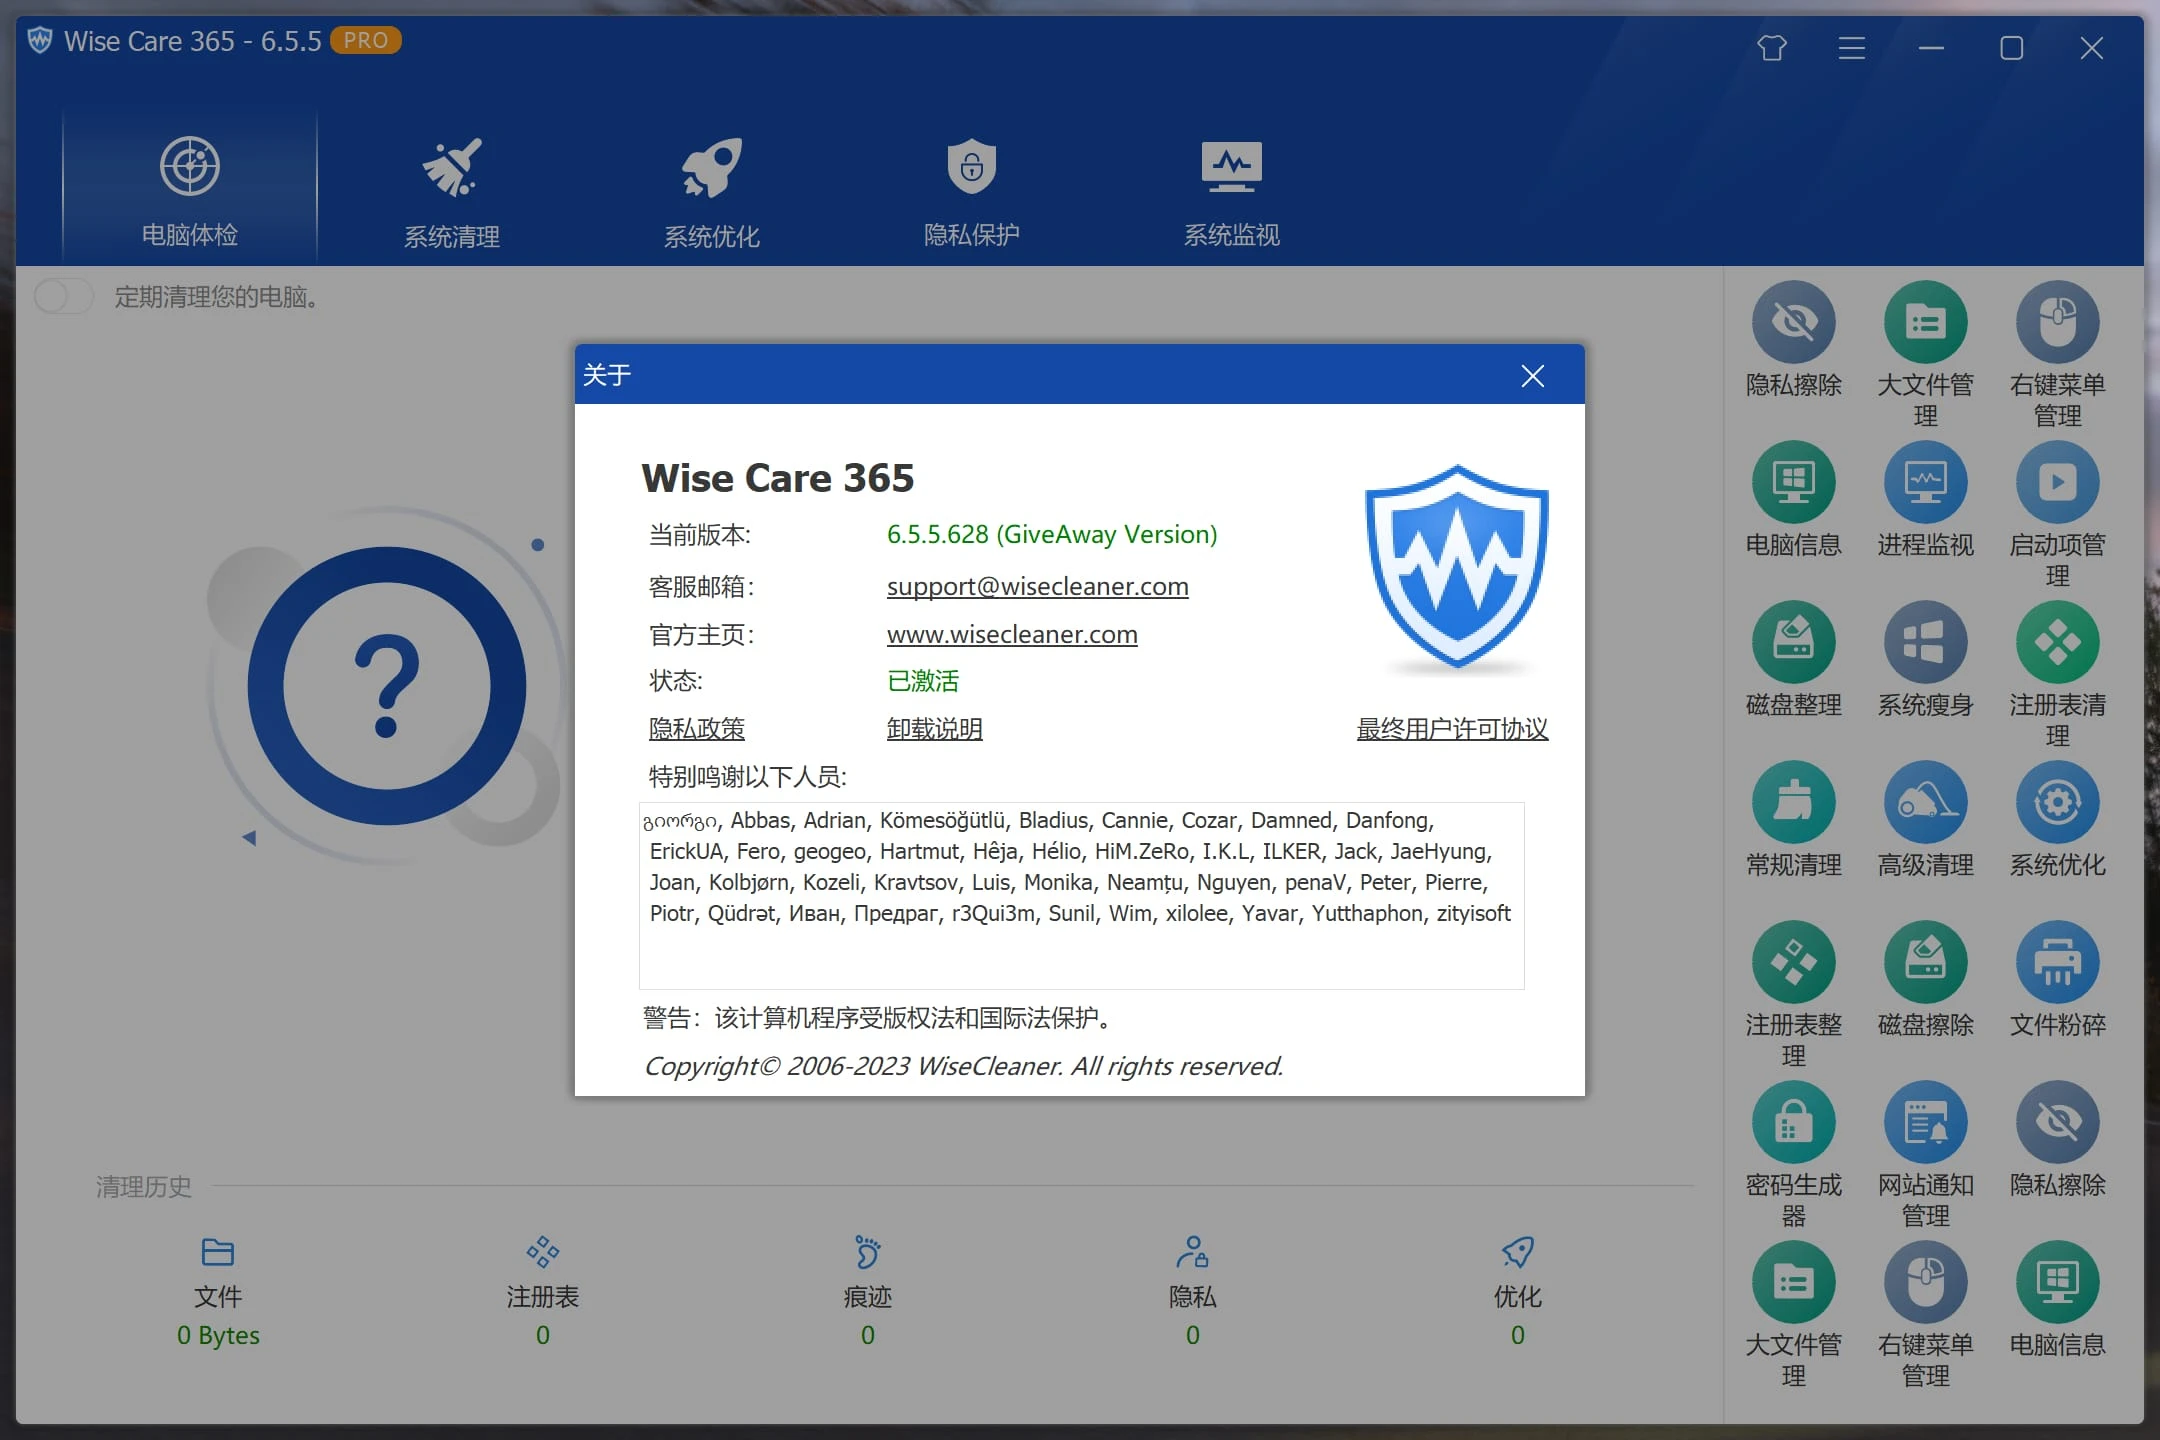This screenshot has width=2160, height=1440.
Task: Open 常规清理 tool icon
Action: click(x=1793, y=802)
